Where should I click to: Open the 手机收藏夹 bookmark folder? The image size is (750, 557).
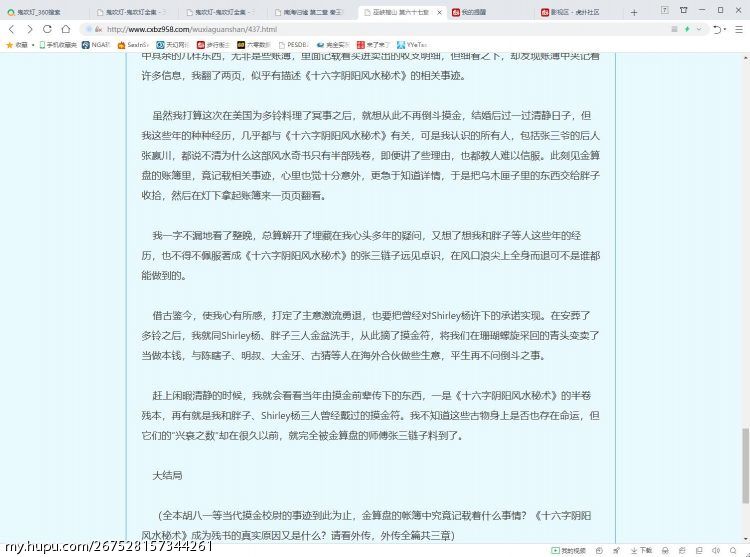click(x=58, y=45)
